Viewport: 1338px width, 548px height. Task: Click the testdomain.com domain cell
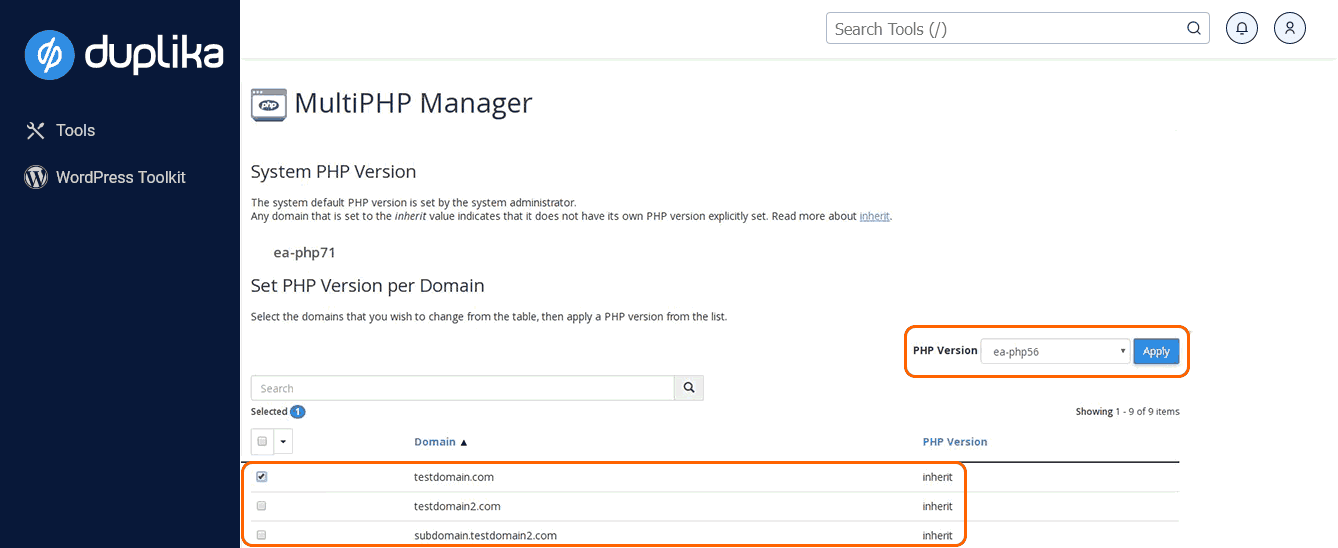(x=454, y=477)
